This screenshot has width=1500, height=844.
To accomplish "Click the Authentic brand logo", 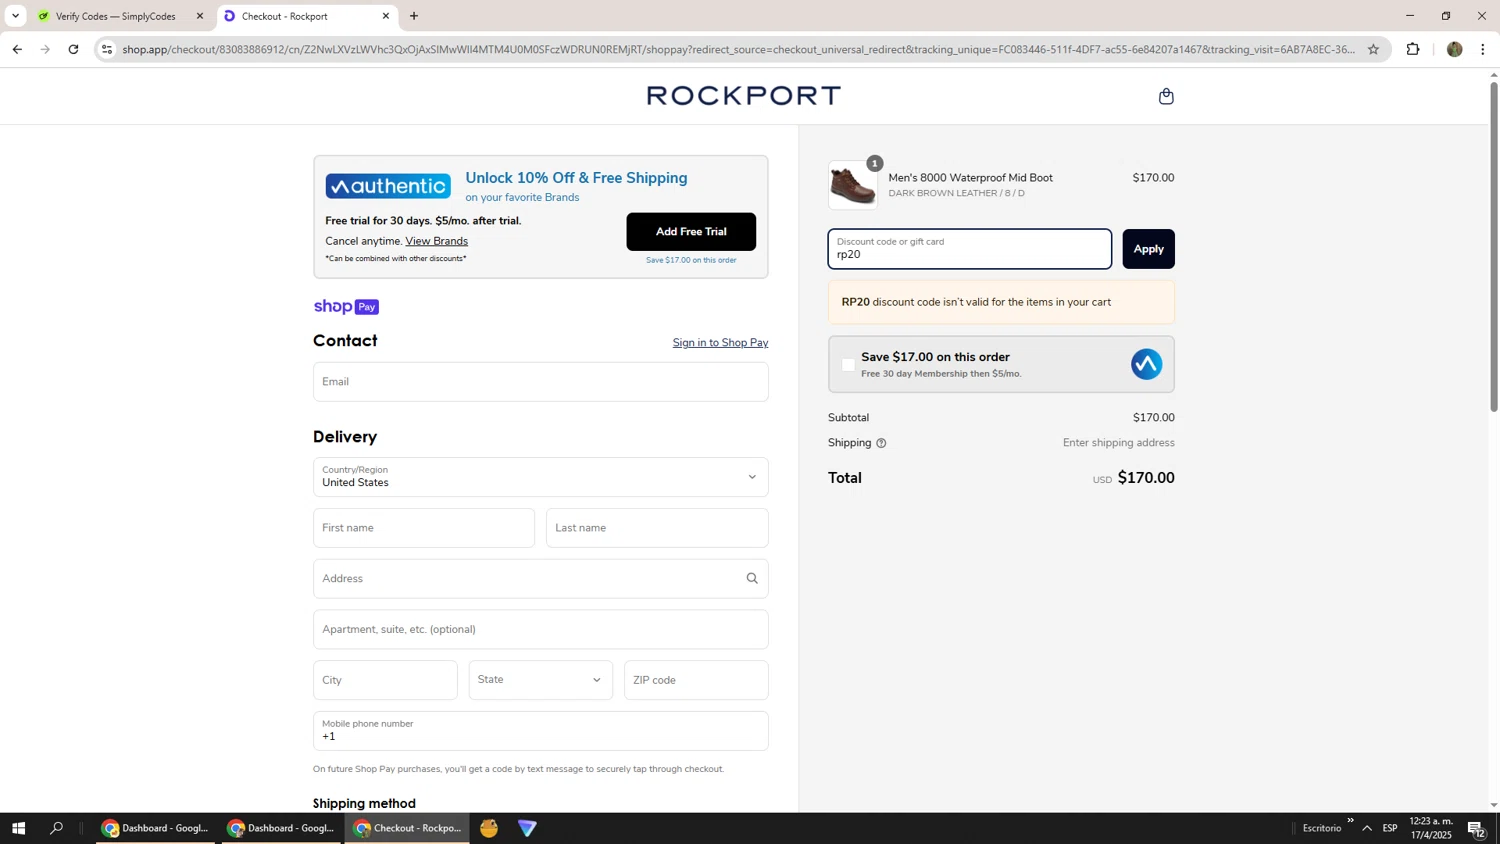I will coord(388,186).
